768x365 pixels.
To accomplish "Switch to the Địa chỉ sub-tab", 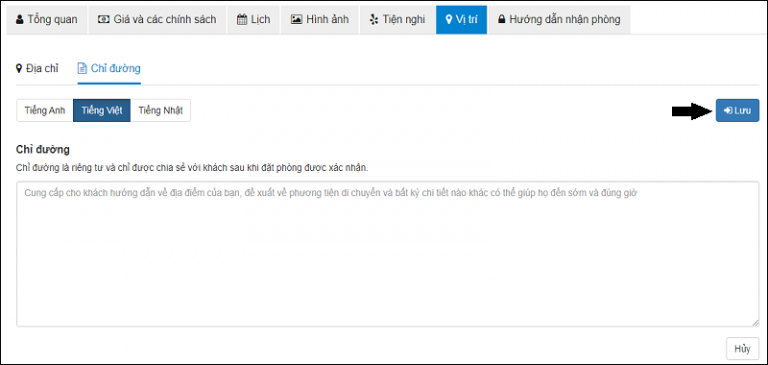I will [x=37, y=68].
